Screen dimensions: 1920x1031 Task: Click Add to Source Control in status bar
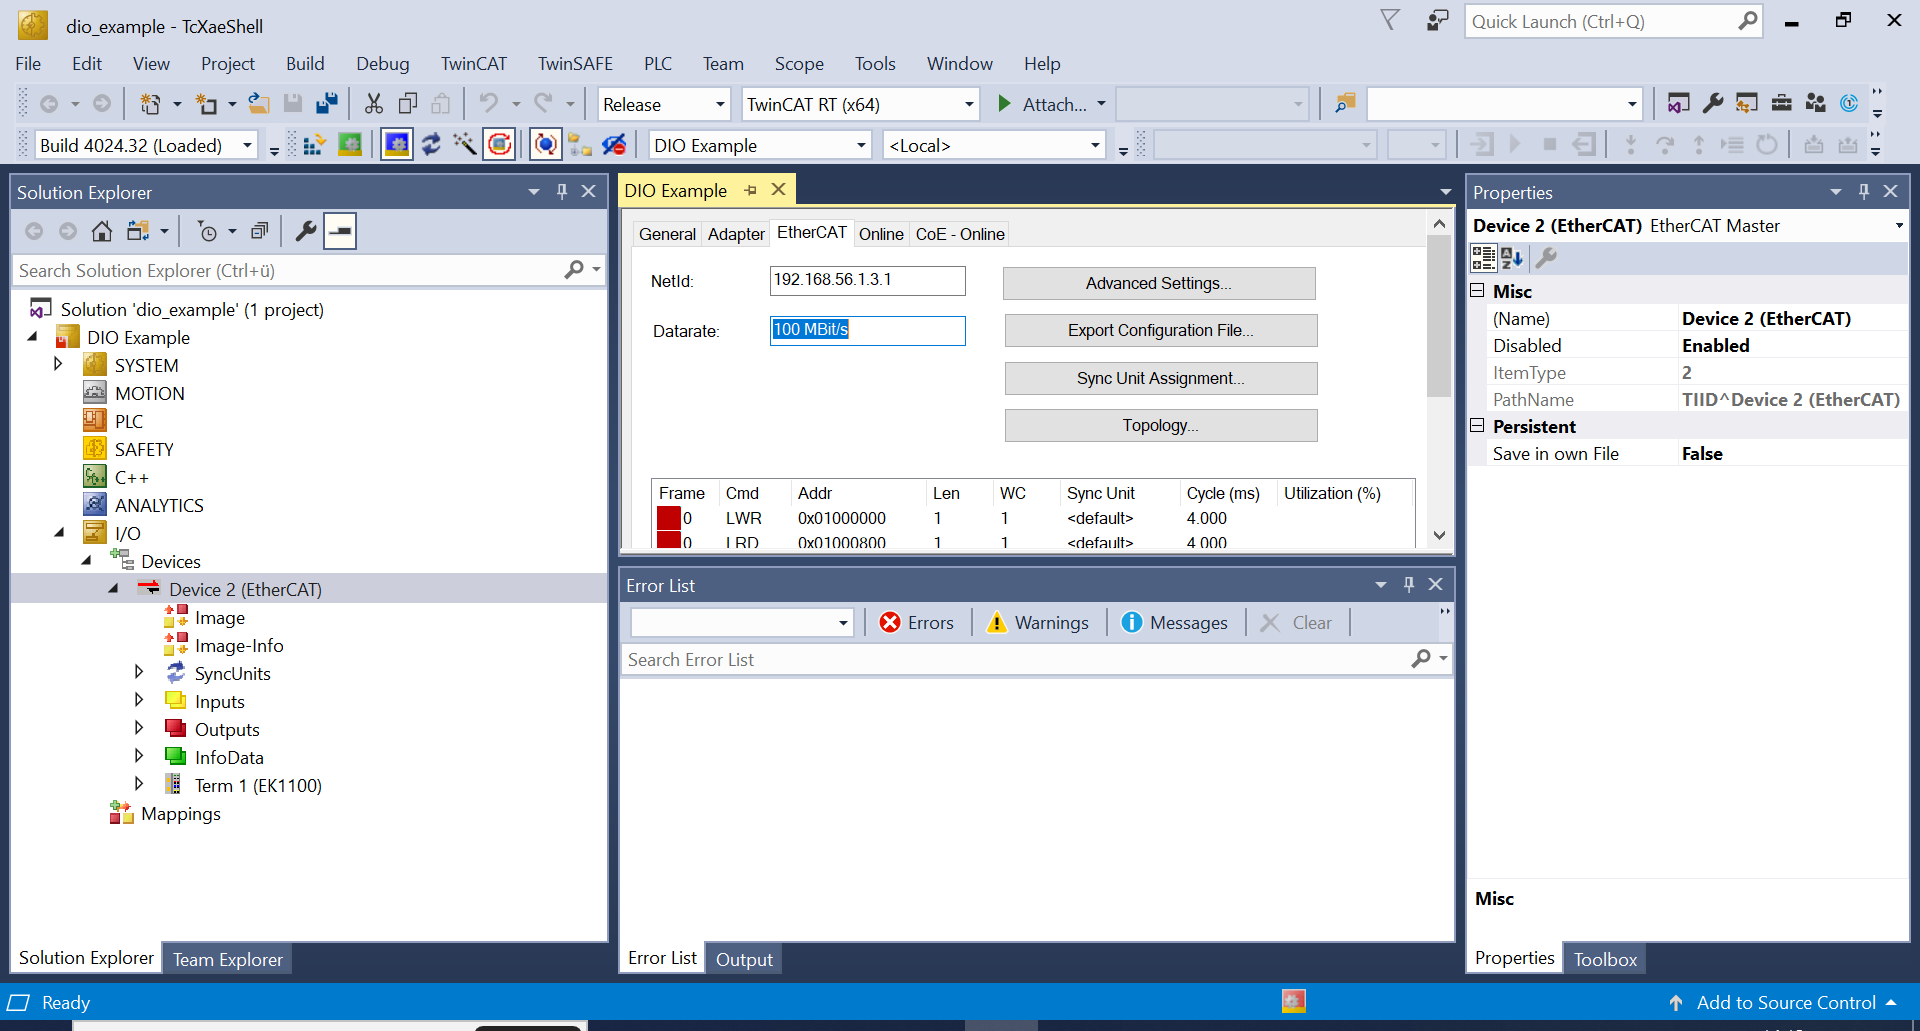[x=1785, y=1002]
